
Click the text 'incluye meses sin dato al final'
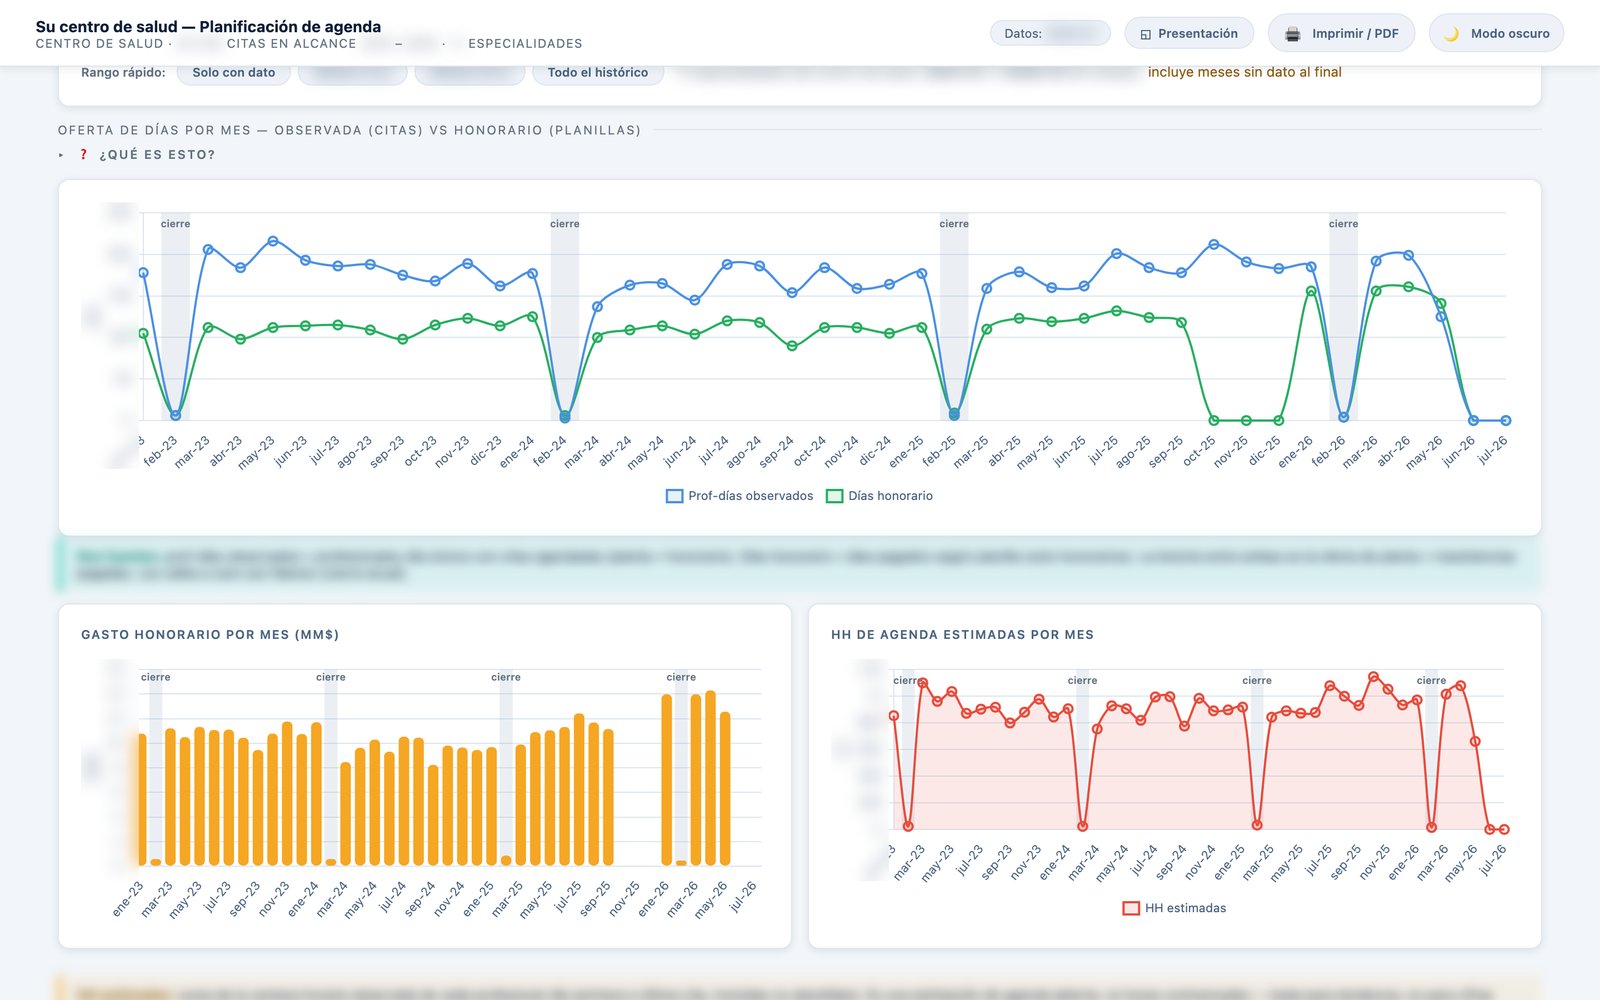(1245, 72)
